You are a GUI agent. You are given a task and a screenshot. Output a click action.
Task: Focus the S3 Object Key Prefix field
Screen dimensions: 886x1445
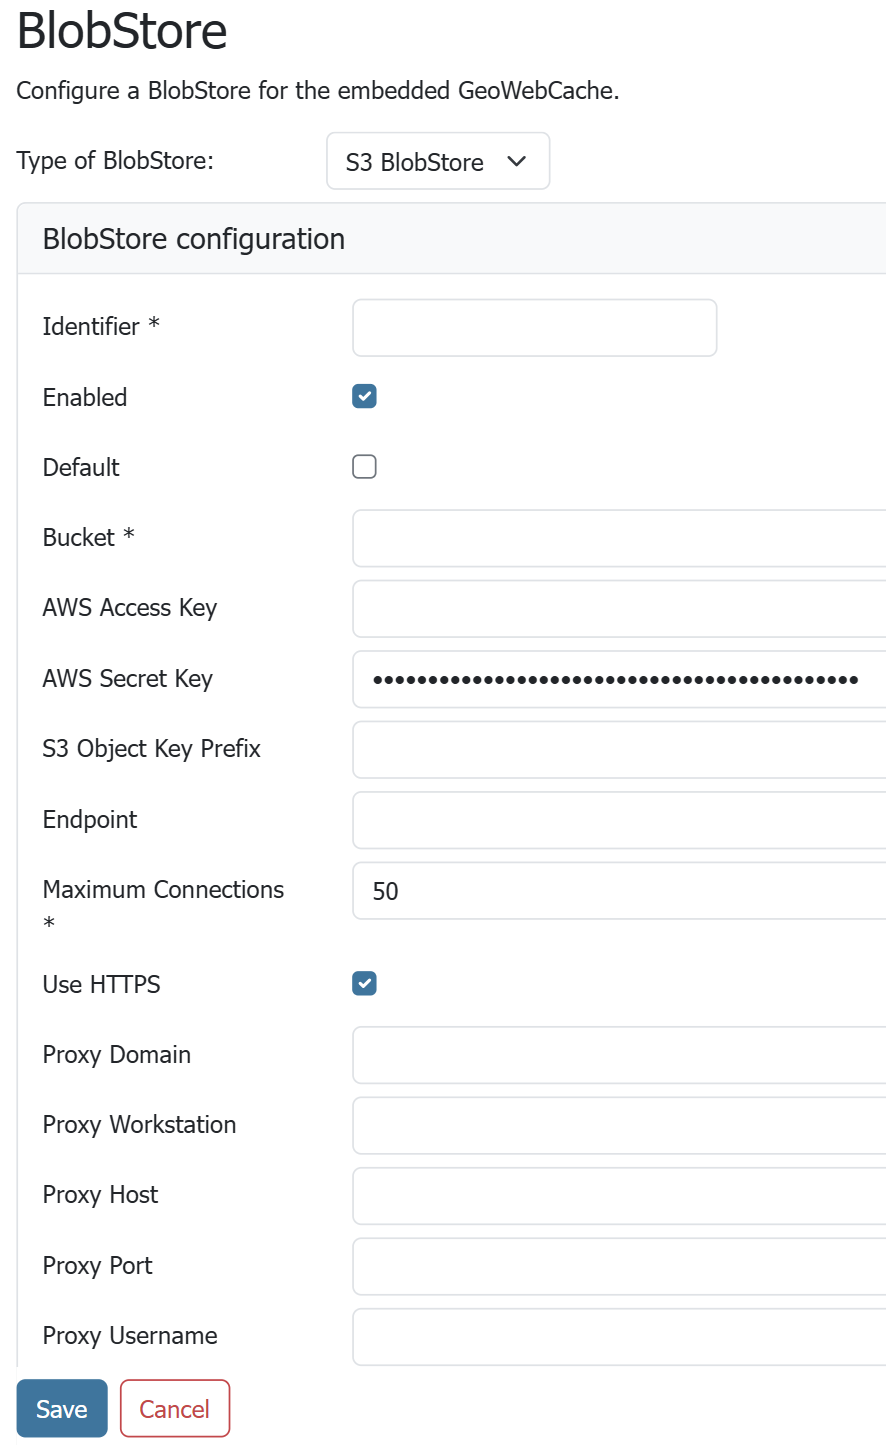coord(619,750)
